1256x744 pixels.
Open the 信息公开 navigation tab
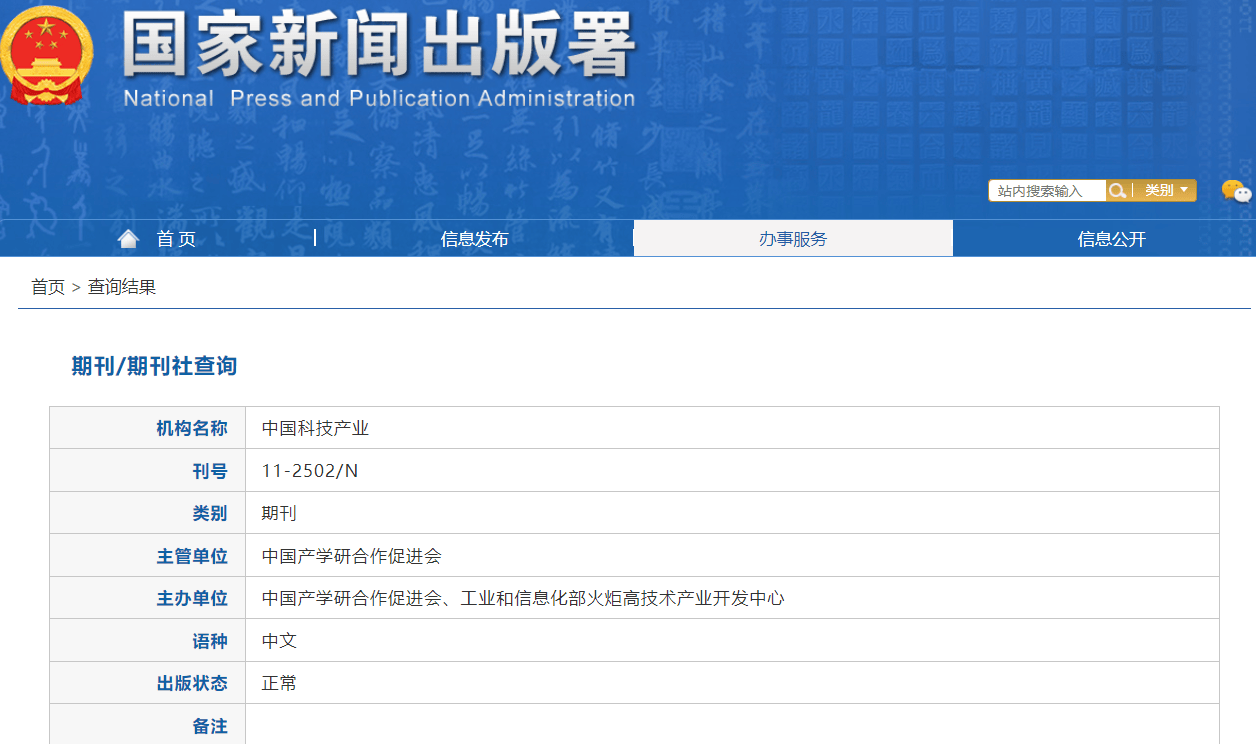1111,238
